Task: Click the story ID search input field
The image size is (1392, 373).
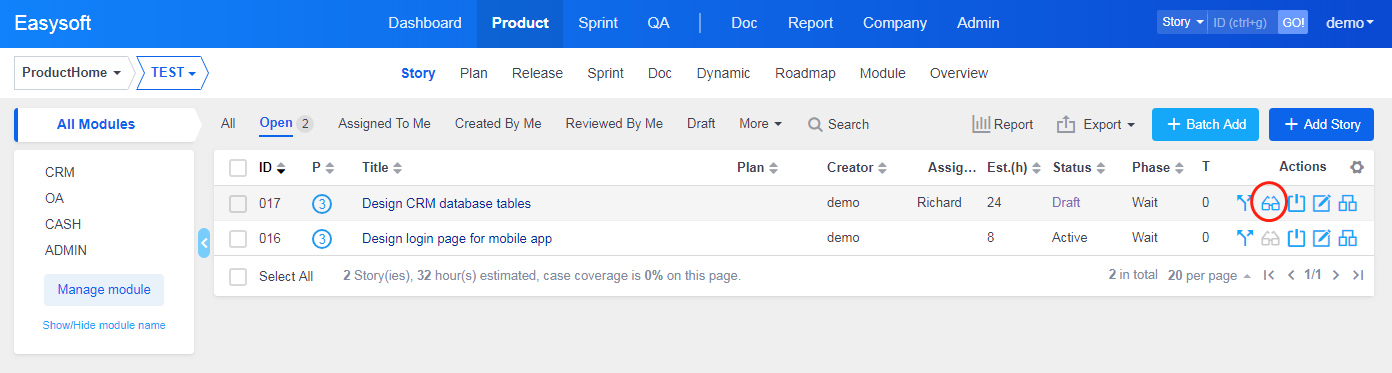Action: click(x=1242, y=22)
